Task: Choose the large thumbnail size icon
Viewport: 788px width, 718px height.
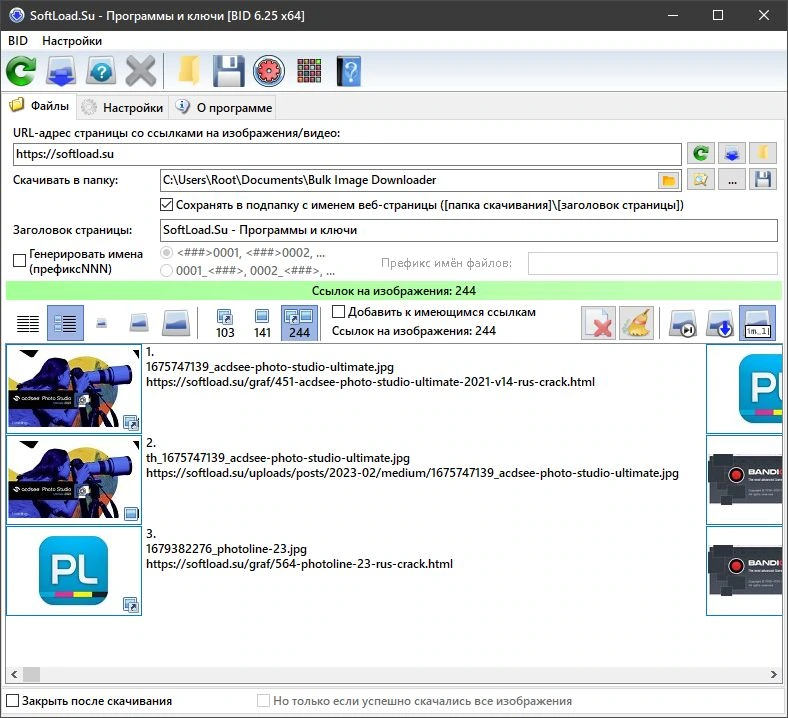Action: (176, 323)
